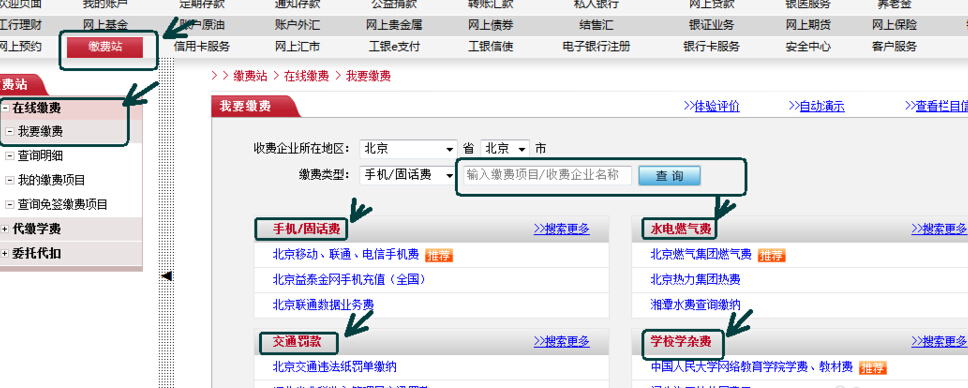Click 在线缴费 breadcrumb link
The height and width of the screenshot is (388, 968).
click(306, 76)
